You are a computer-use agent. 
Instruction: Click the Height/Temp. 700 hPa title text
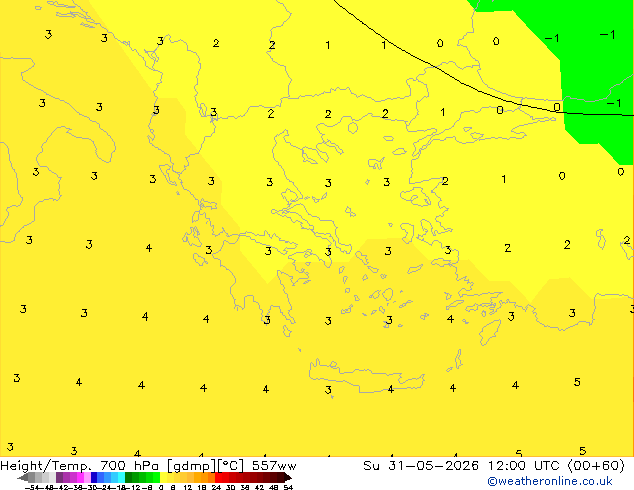click(79, 466)
